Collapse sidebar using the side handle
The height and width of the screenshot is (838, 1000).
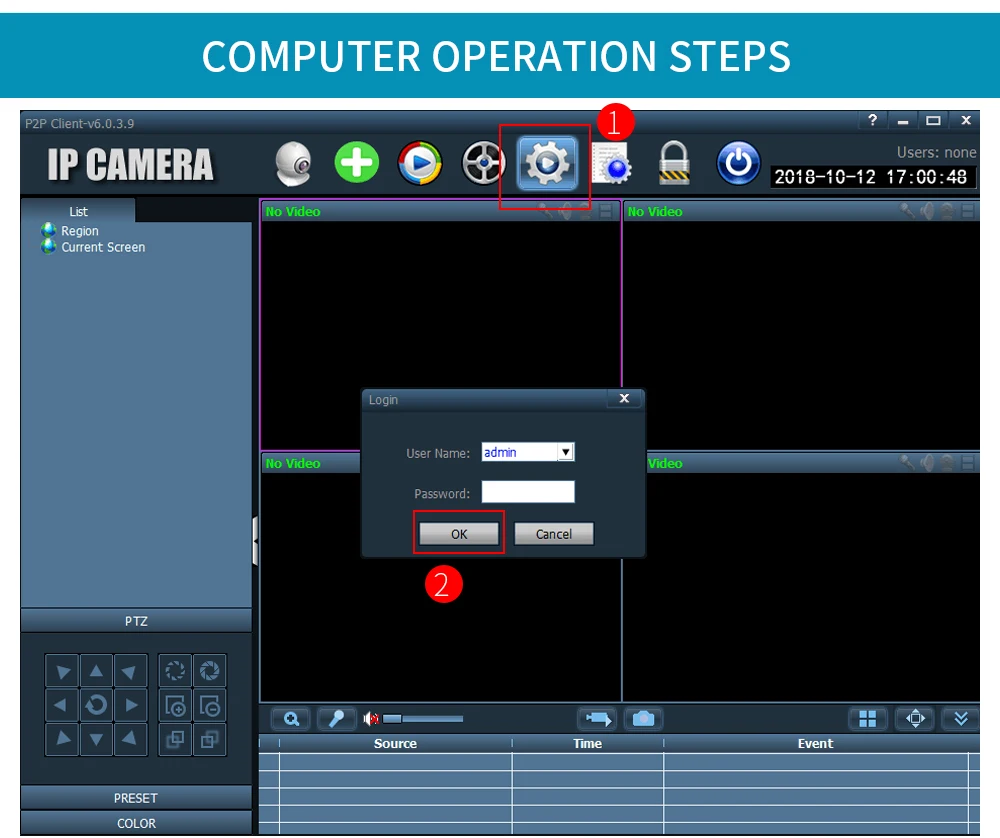255,541
